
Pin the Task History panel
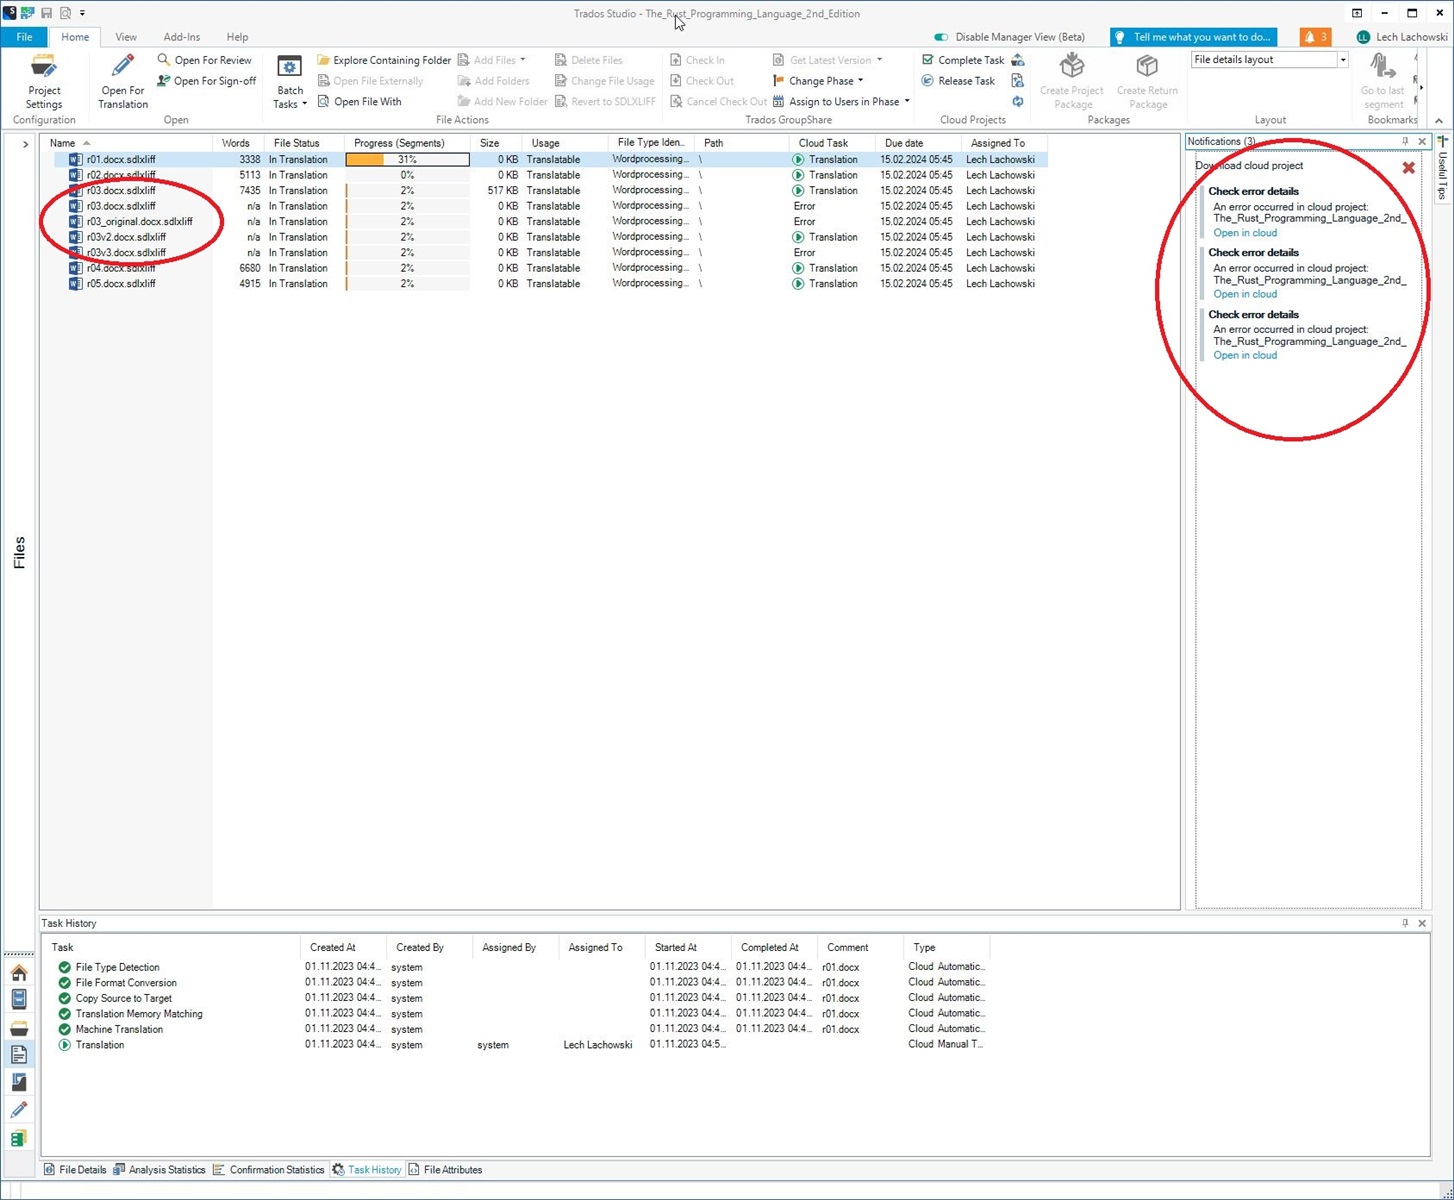[1405, 923]
